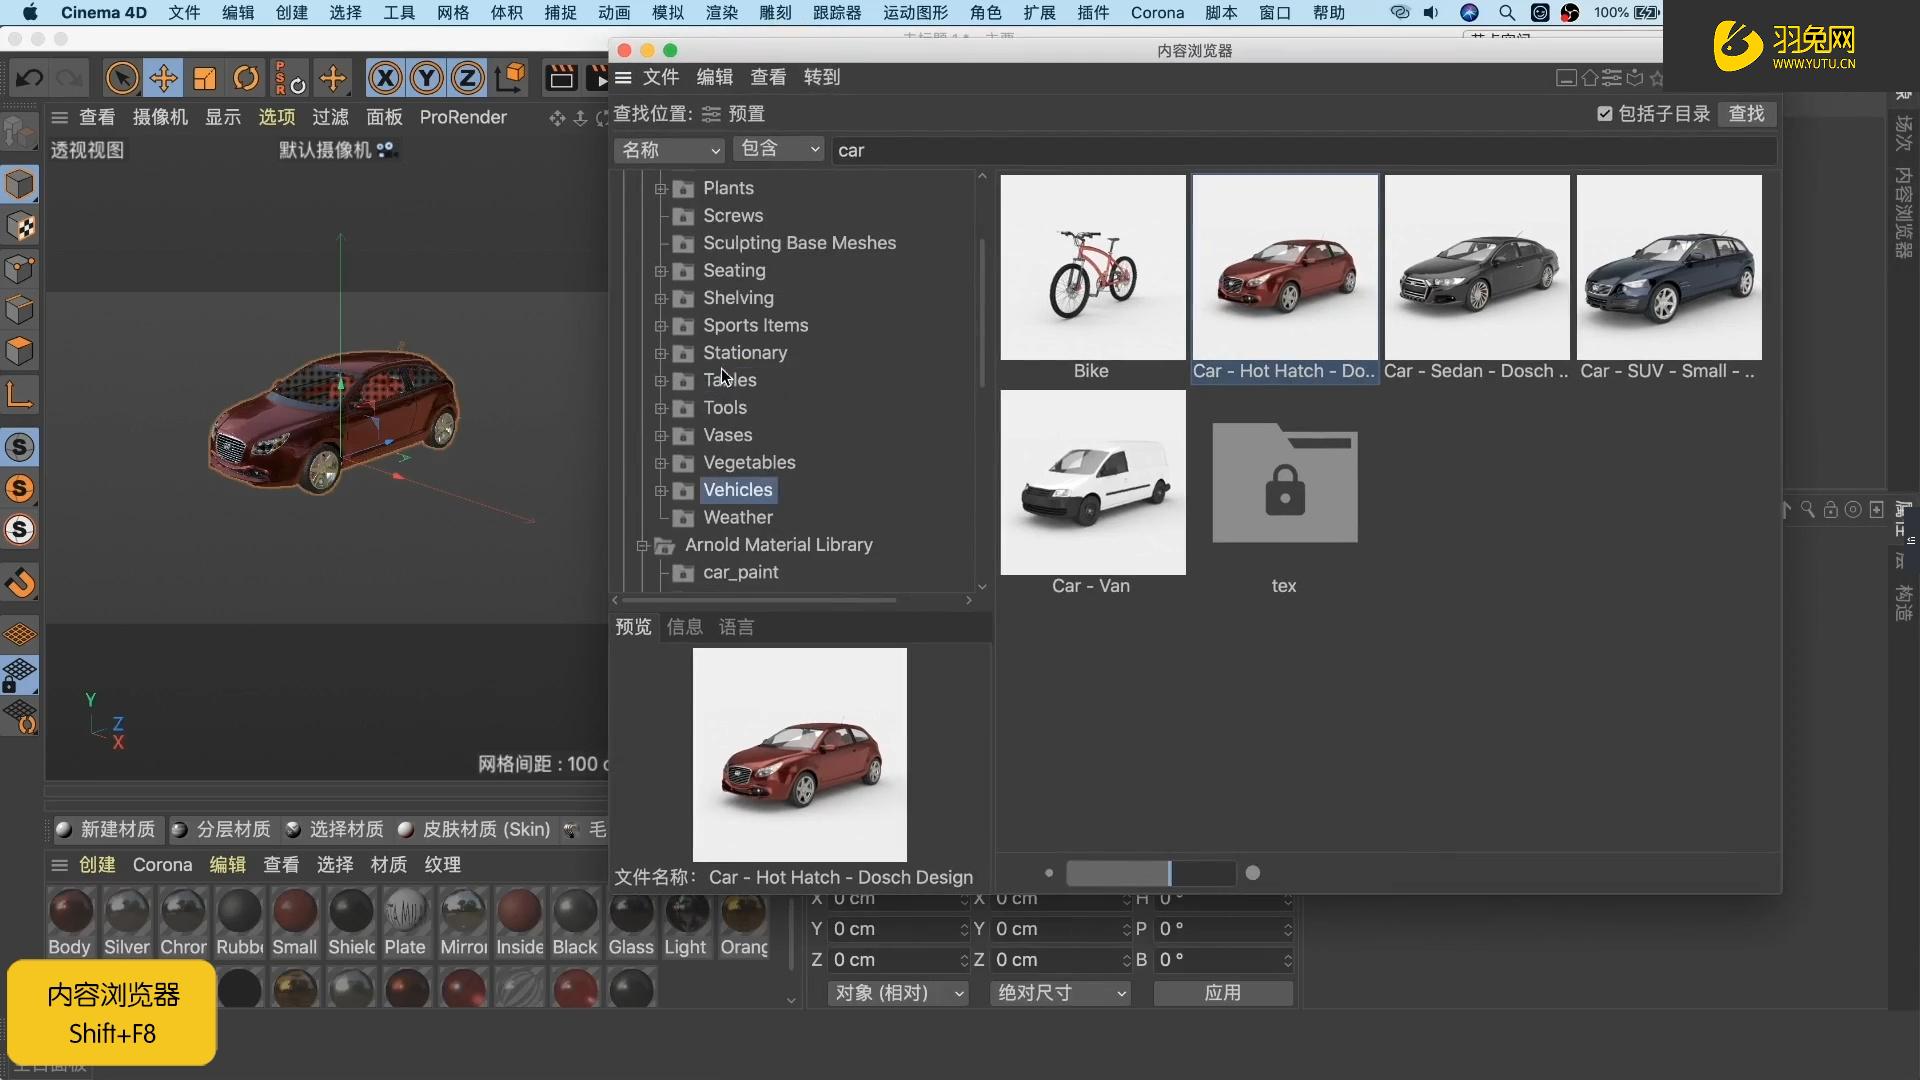1920x1080 pixels.
Task: Select the Scale tool
Action: pyautogui.click(x=205, y=78)
